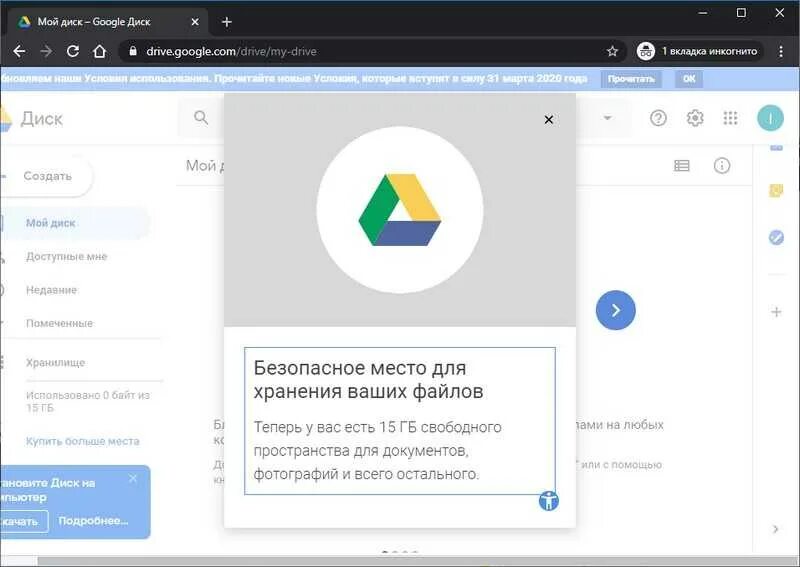Open Keep notes side panel icon
The image size is (800, 567).
776,191
